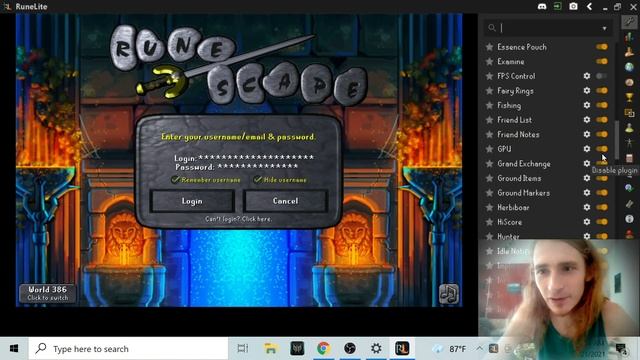This screenshot has width=640, height=360.
Task: Favorite the Ground Items plugin star
Action: [x=489, y=178]
